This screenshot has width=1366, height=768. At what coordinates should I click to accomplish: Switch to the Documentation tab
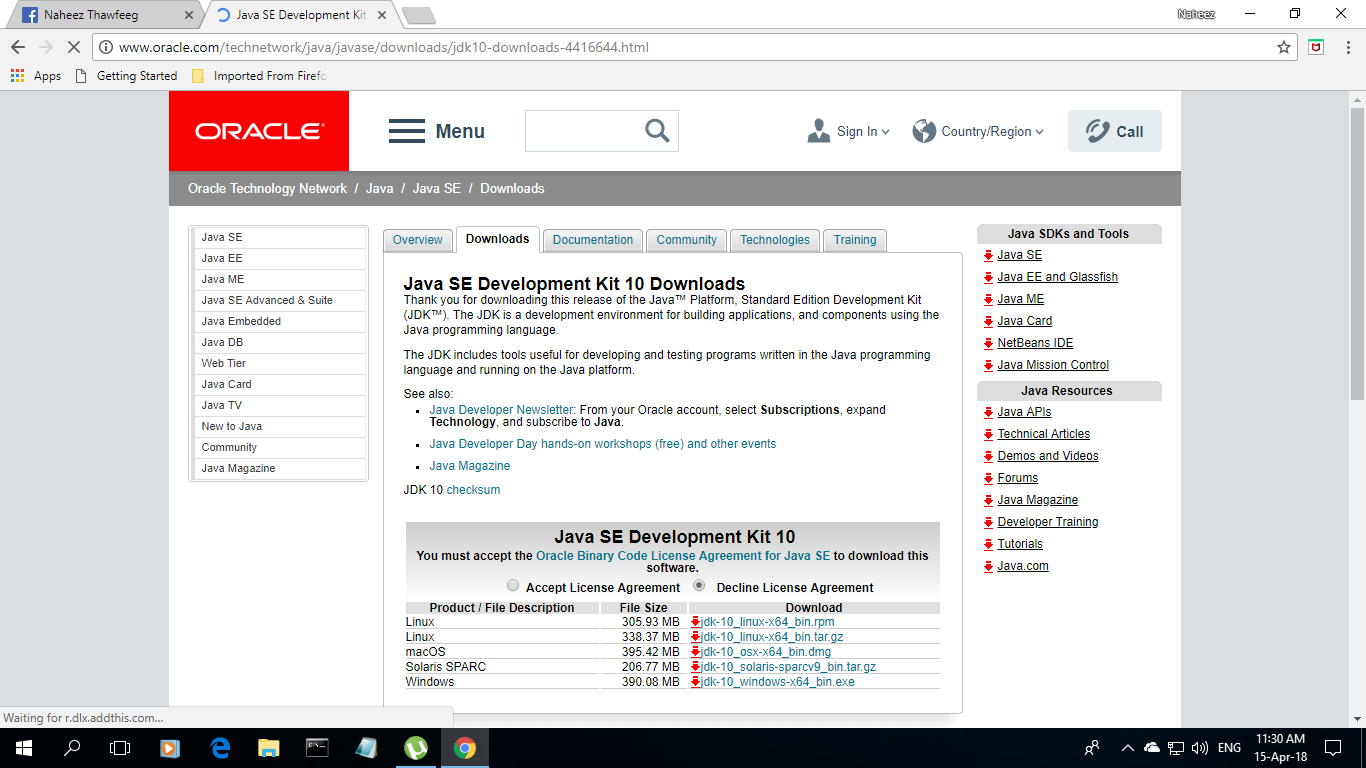coord(592,240)
